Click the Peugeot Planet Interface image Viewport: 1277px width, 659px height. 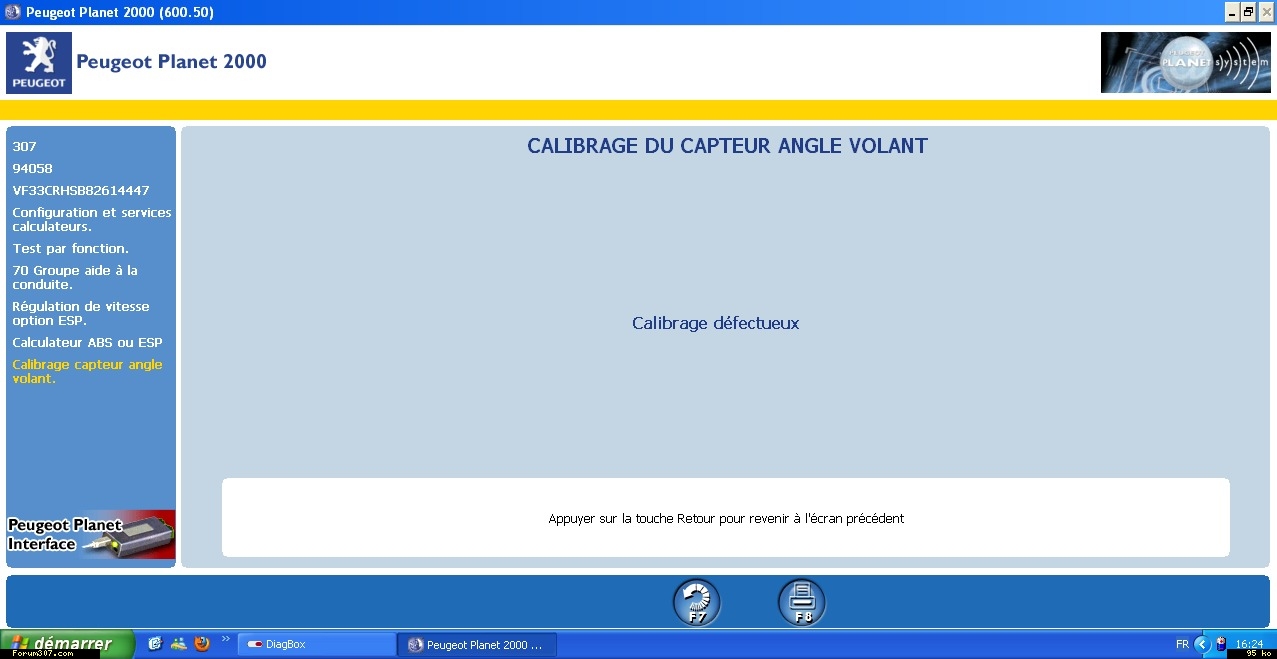(x=91, y=535)
